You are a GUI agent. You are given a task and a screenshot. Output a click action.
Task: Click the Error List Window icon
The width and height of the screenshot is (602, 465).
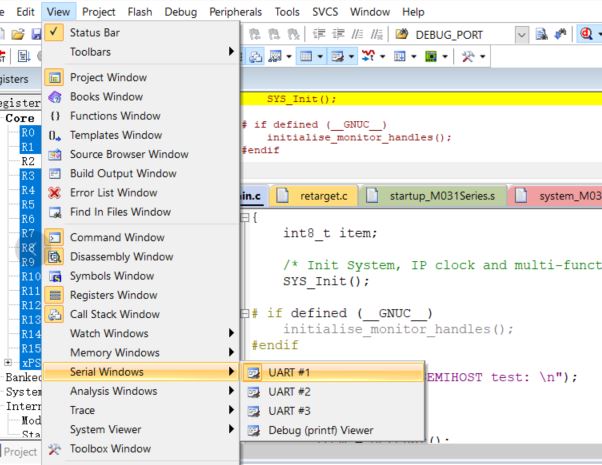click(x=55, y=193)
